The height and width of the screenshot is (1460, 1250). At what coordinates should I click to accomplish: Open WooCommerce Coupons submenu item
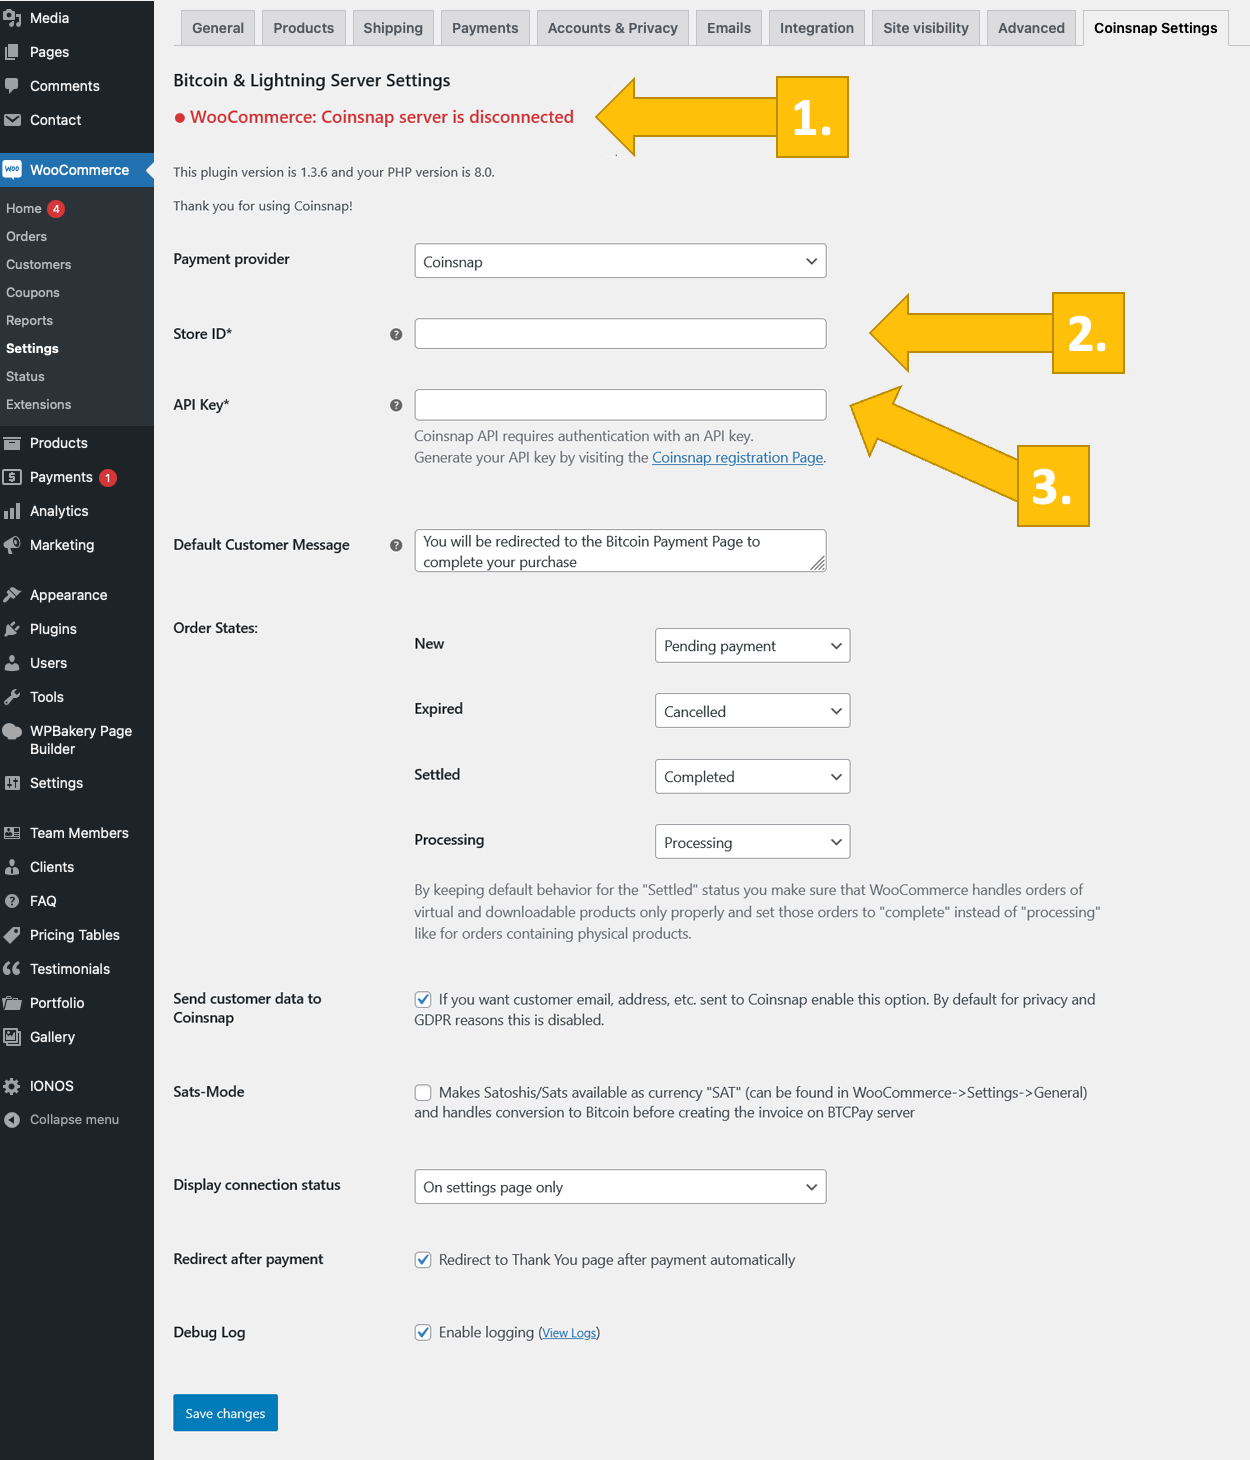tap(33, 293)
